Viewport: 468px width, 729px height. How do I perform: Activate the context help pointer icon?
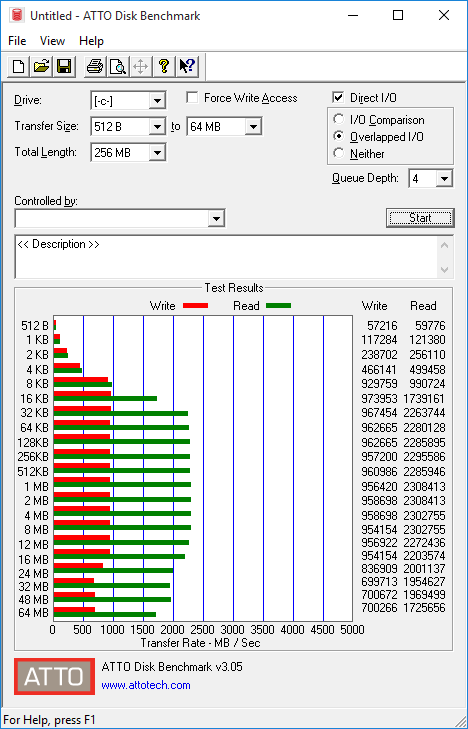tap(188, 66)
